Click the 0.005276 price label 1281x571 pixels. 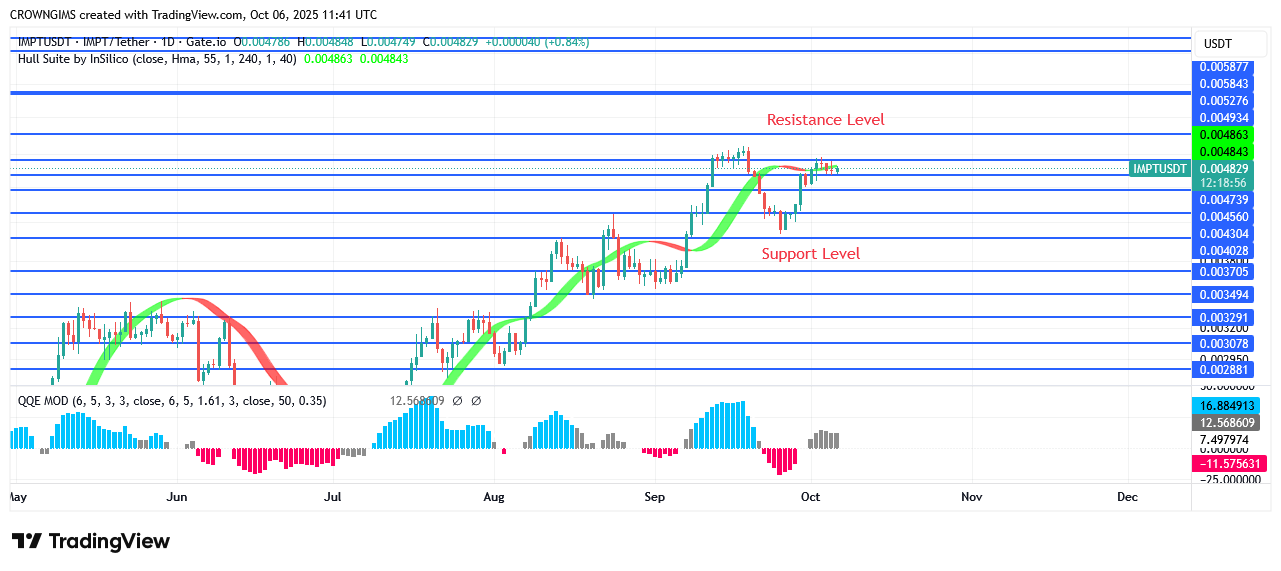click(1224, 101)
